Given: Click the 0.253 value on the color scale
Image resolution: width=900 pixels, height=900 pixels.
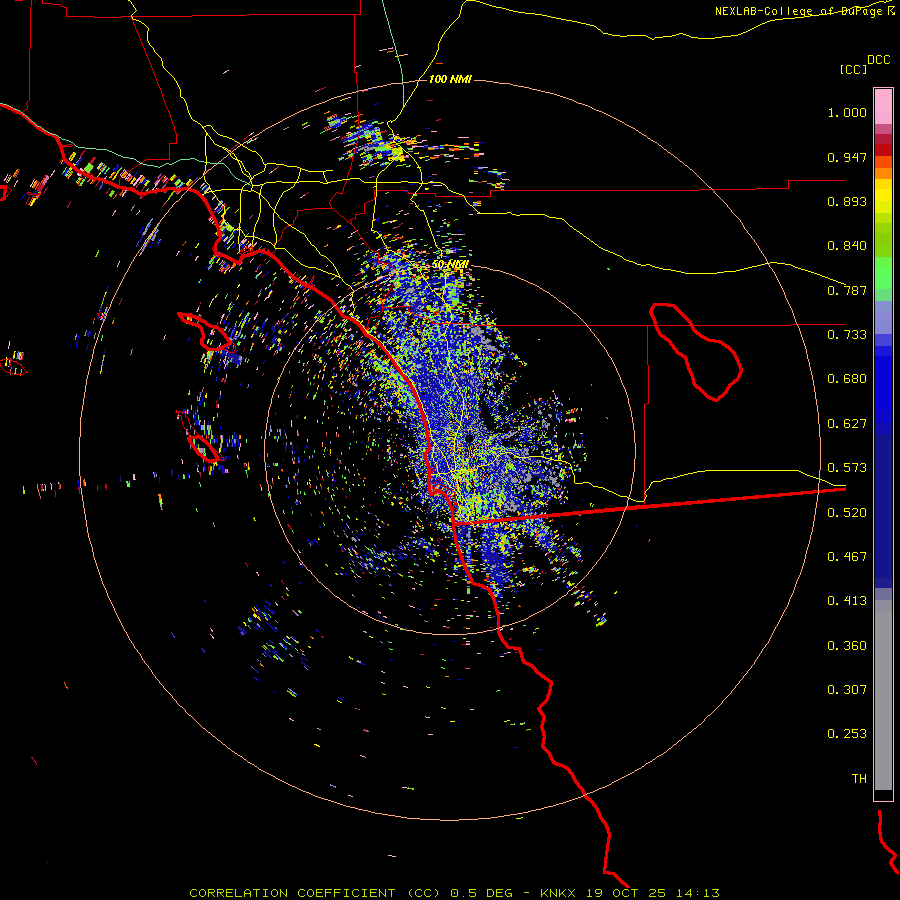Looking at the screenshot, I should coord(847,734).
